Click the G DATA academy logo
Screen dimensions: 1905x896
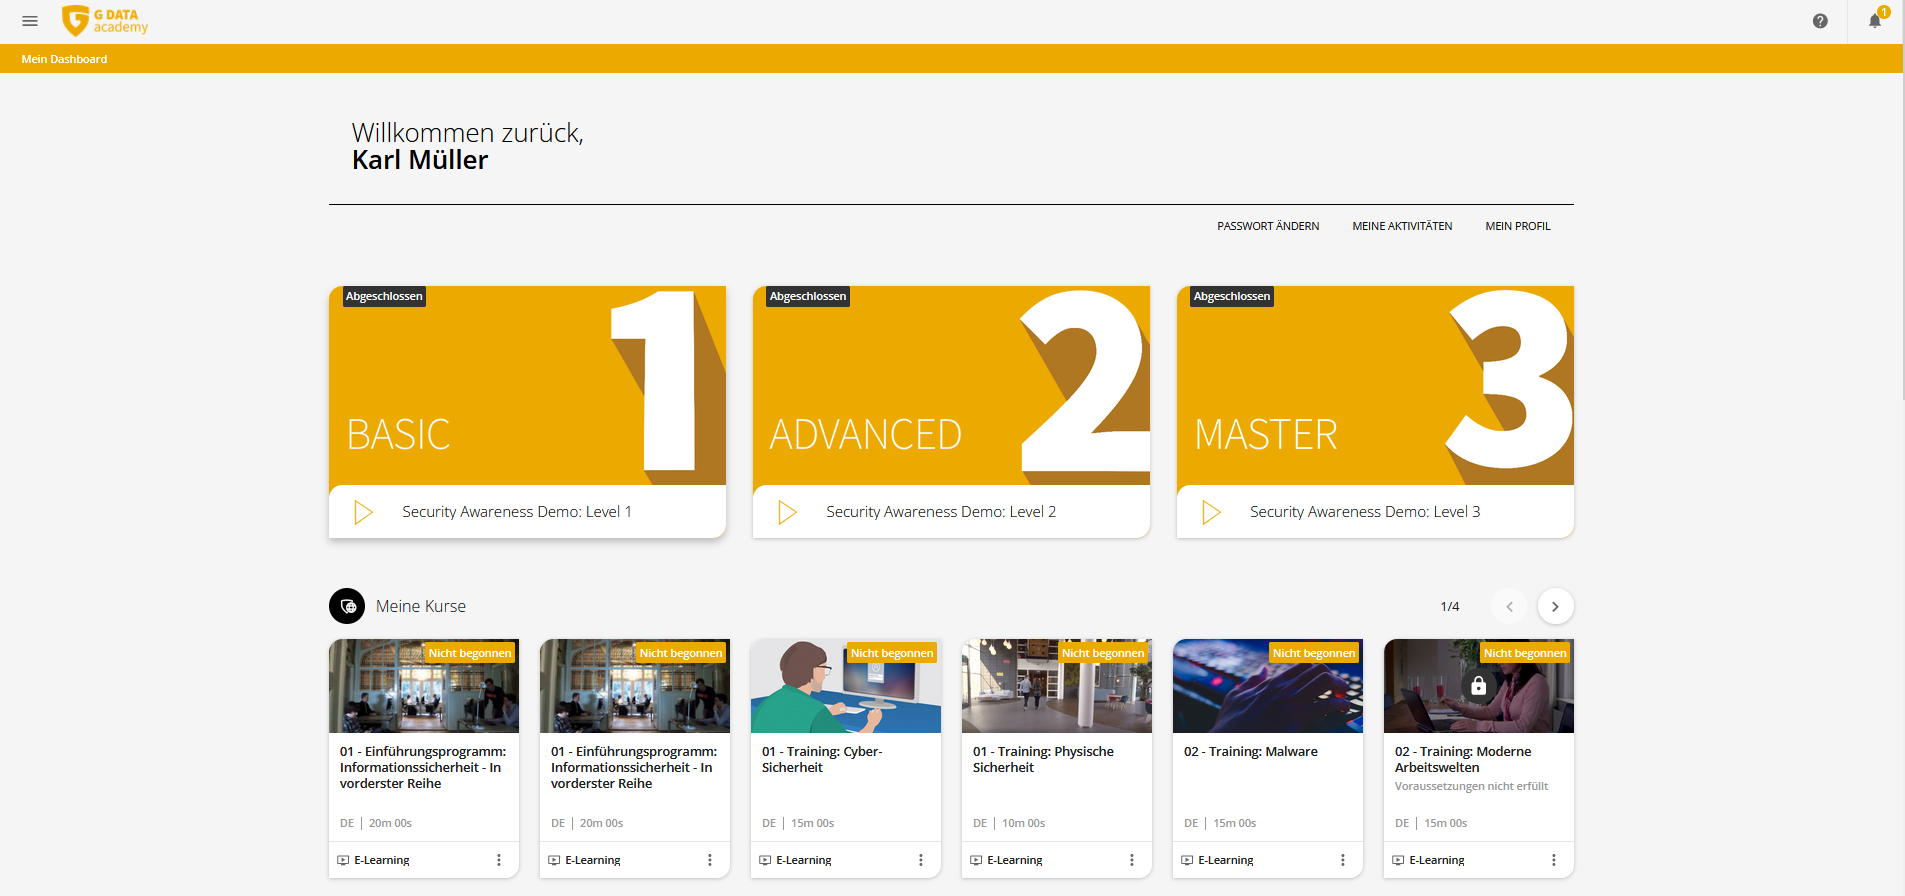click(105, 21)
